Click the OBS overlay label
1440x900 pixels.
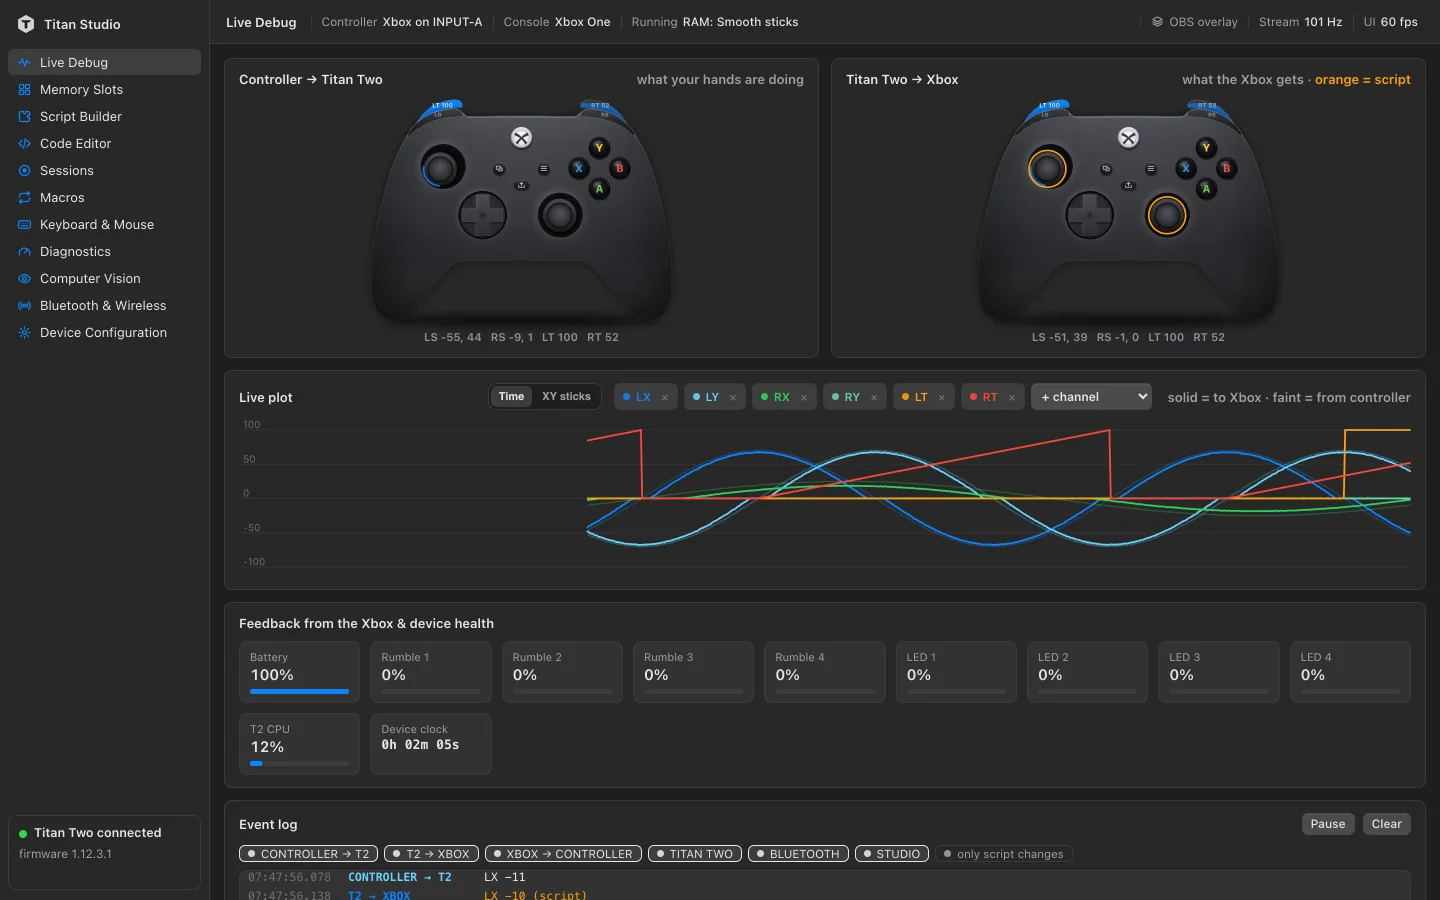click(x=1203, y=22)
